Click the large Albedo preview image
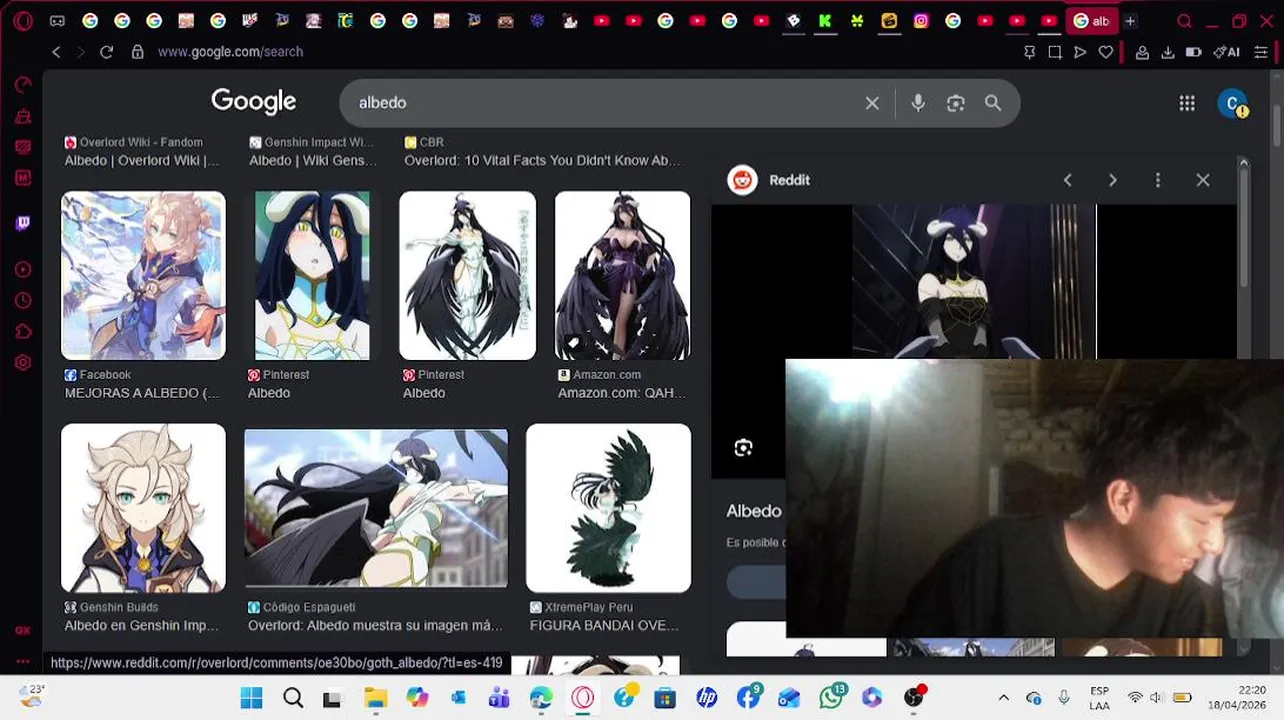1284x720 pixels. (x=974, y=281)
